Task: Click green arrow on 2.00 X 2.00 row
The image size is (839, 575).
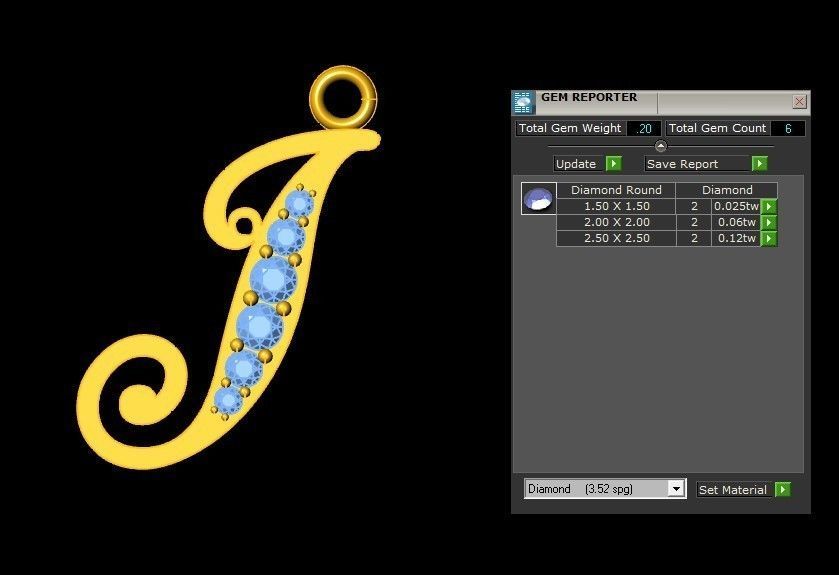Action: tap(769, 223)
